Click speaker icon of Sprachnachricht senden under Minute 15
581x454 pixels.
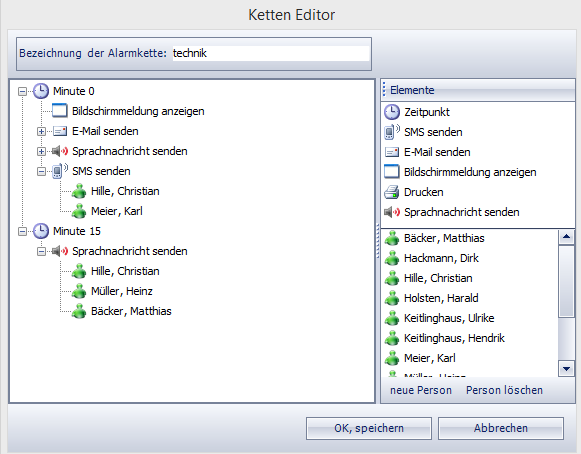[60, 251]
